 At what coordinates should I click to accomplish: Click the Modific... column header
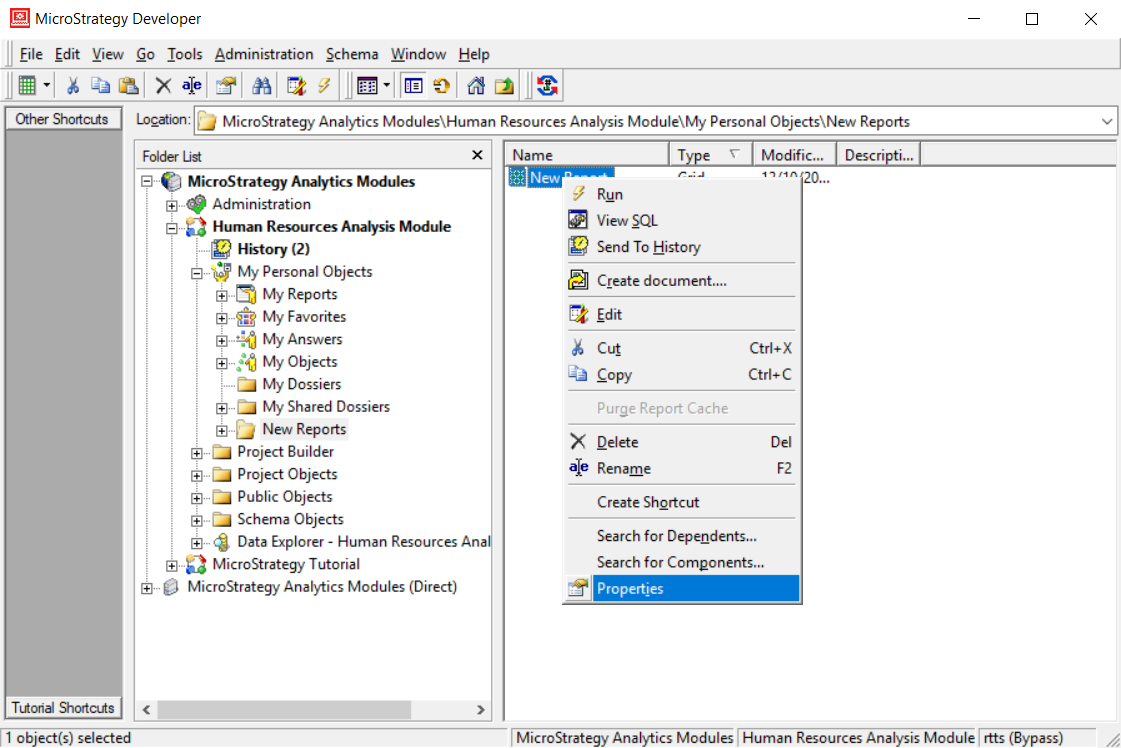pos(794,155)
